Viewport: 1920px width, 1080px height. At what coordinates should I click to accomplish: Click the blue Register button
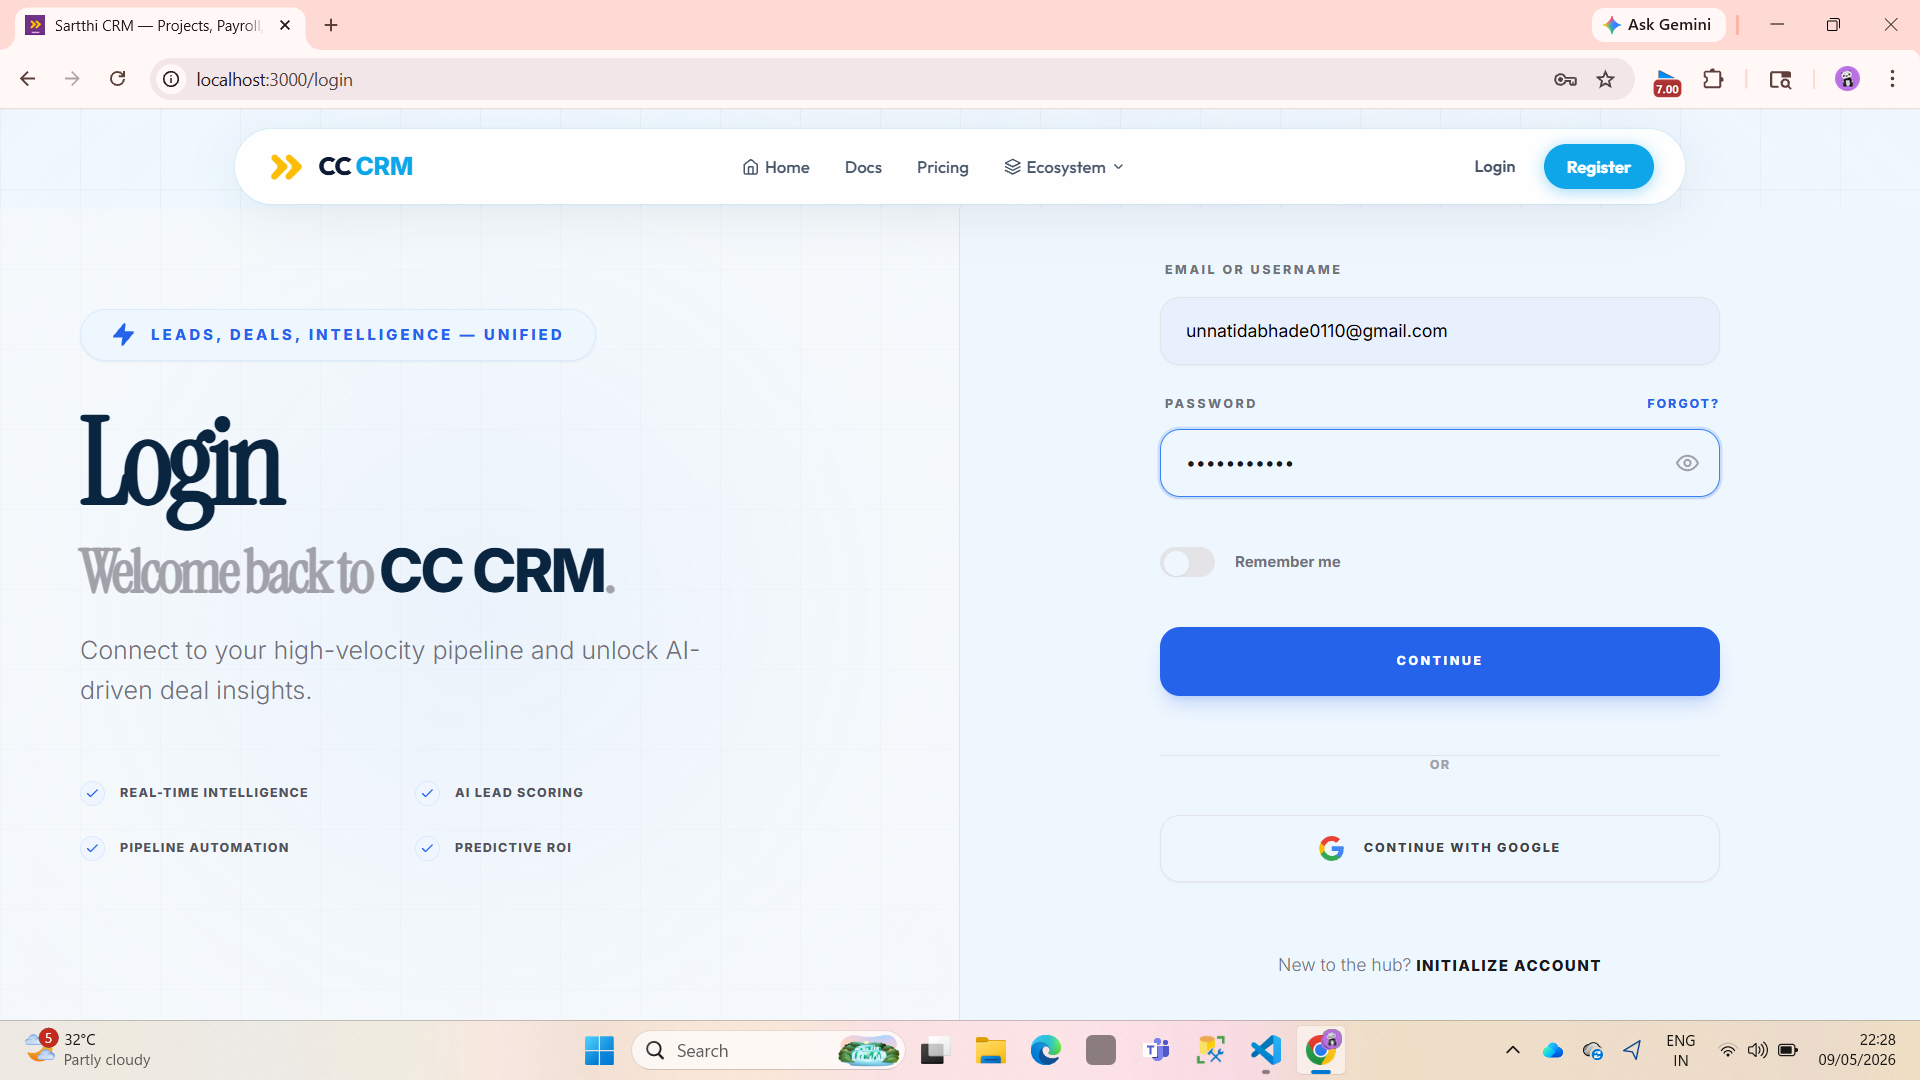(x=1598, y=167)
